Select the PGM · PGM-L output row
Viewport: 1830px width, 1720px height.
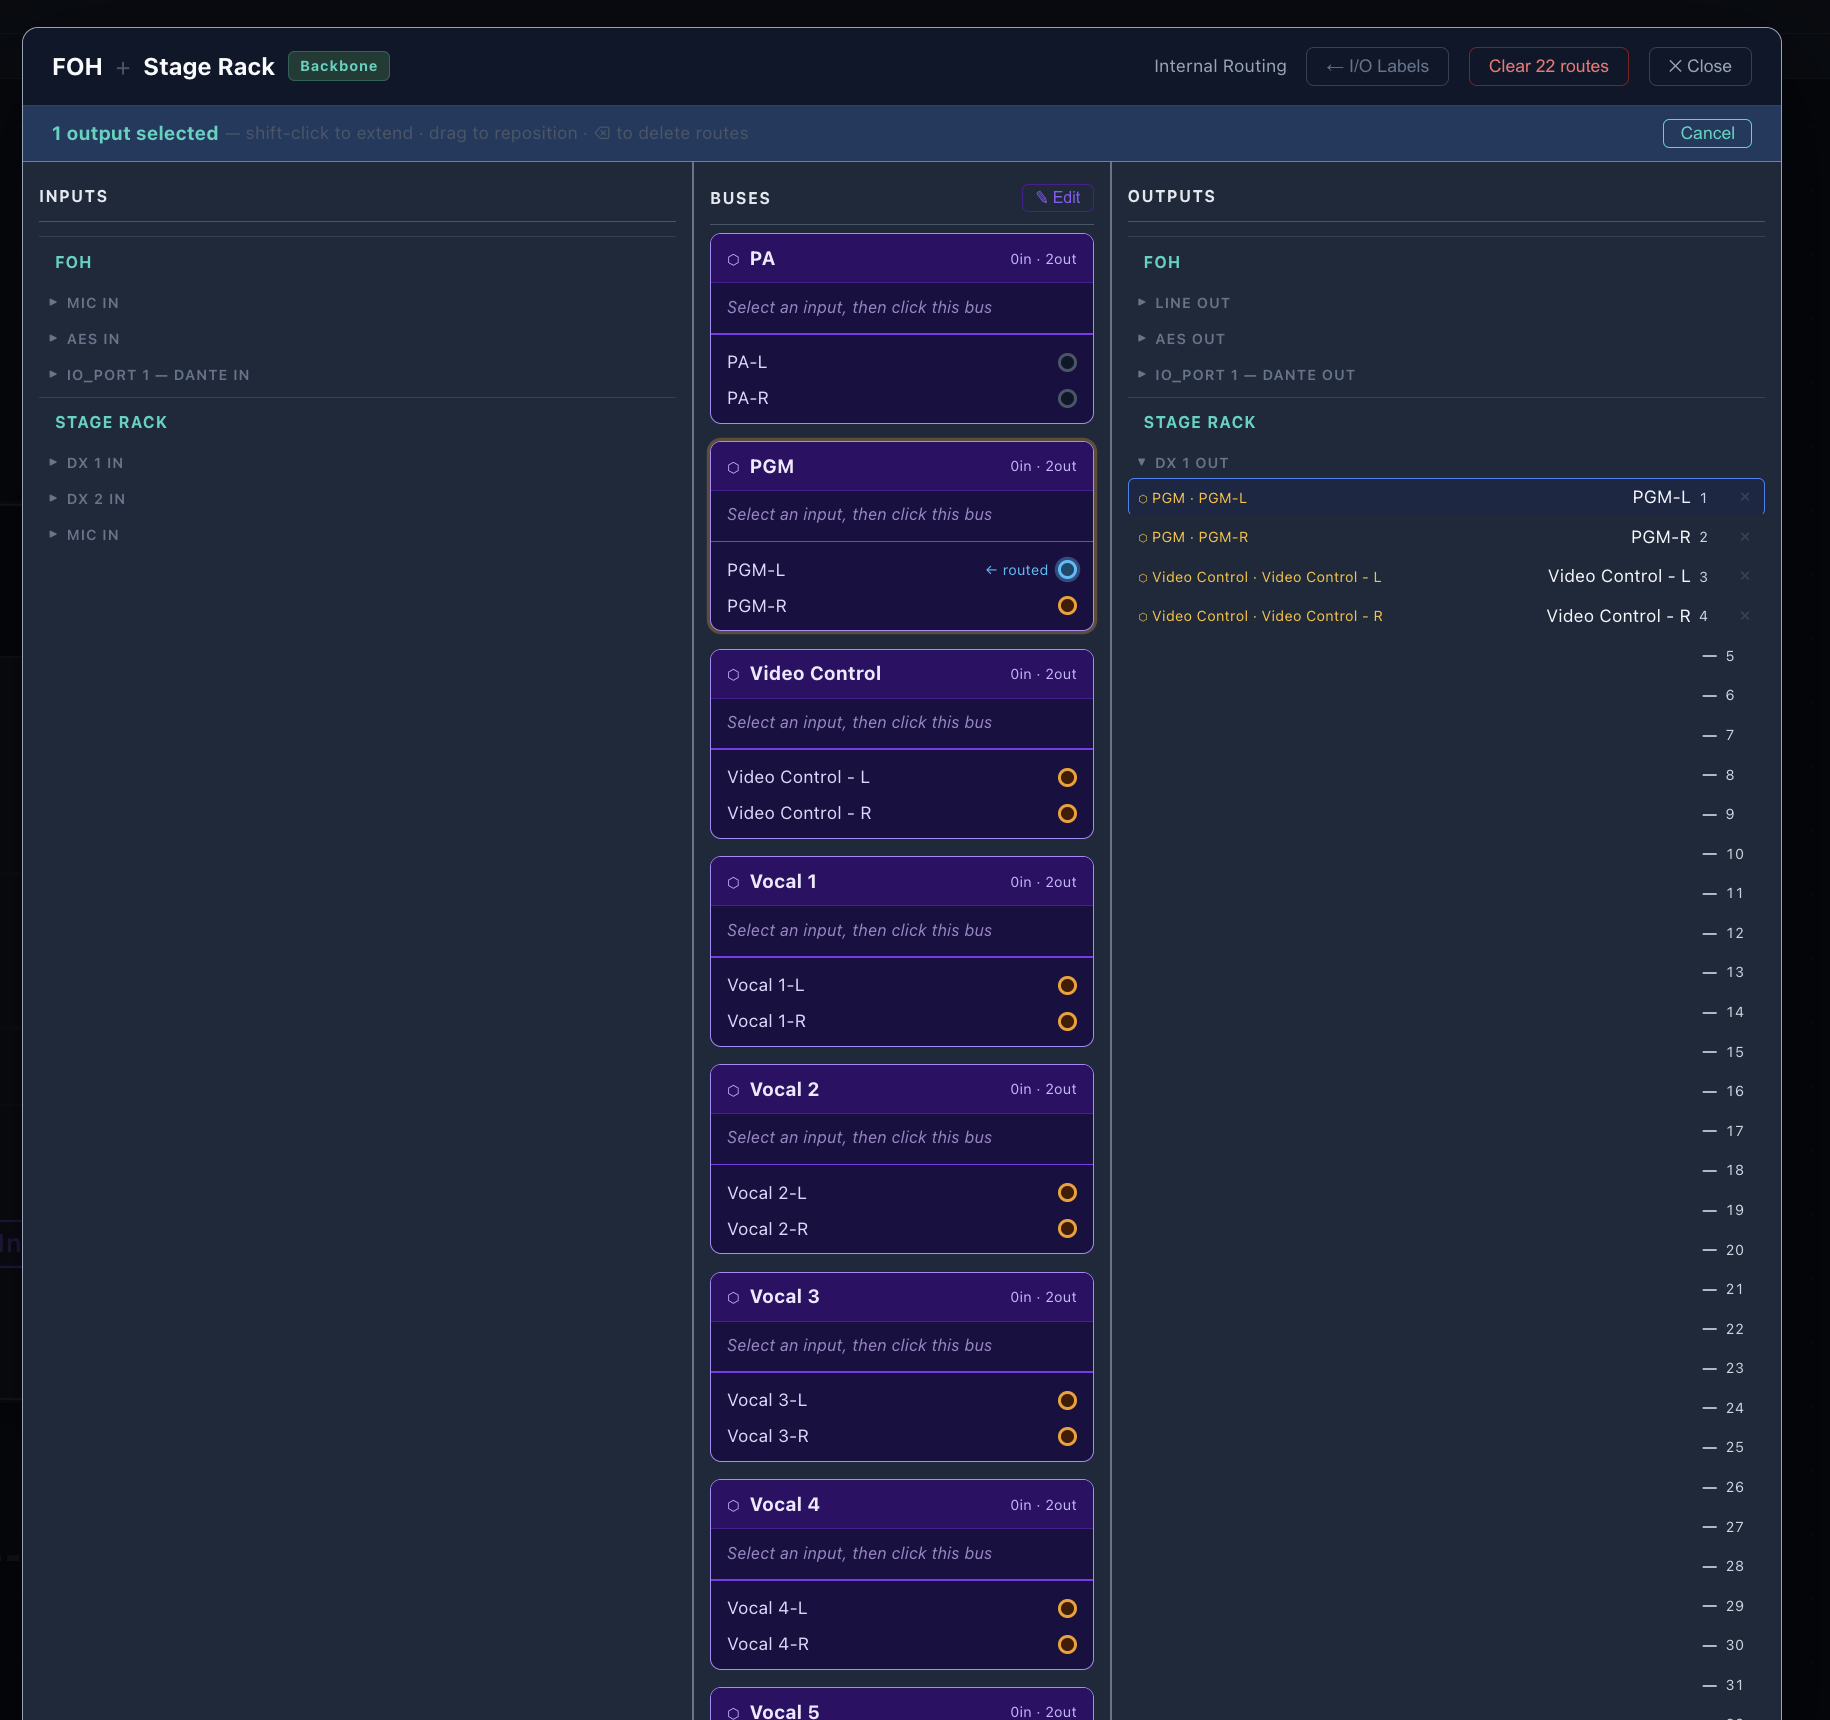[1446, 497]
